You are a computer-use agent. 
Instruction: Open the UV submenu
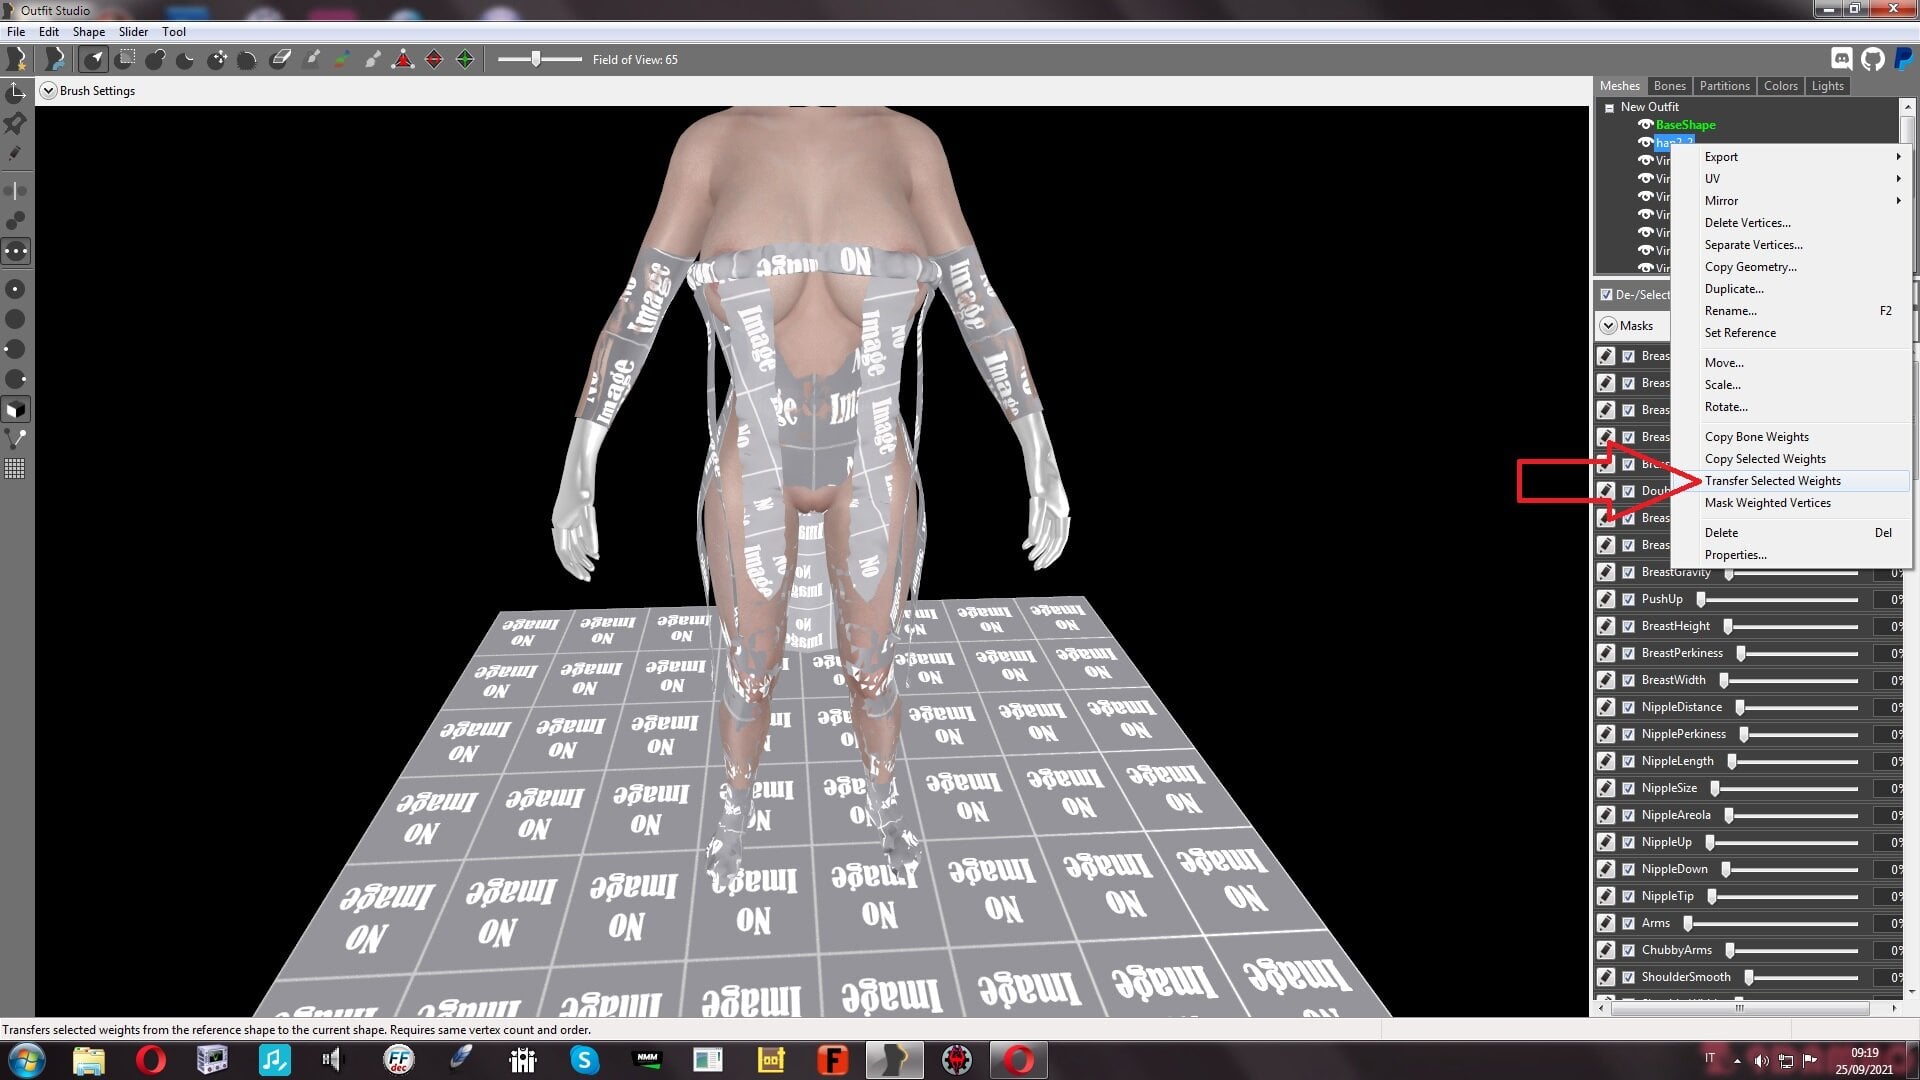(x=1803, y=179)
